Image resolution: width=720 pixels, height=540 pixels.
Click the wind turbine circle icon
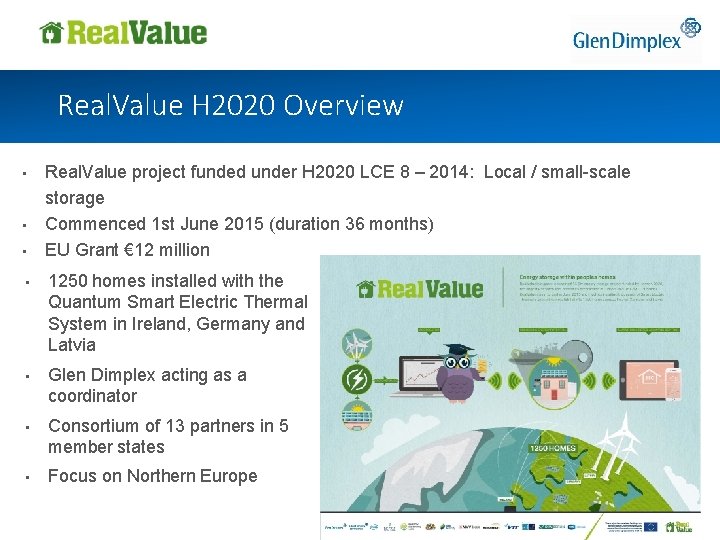pos(356,344)
